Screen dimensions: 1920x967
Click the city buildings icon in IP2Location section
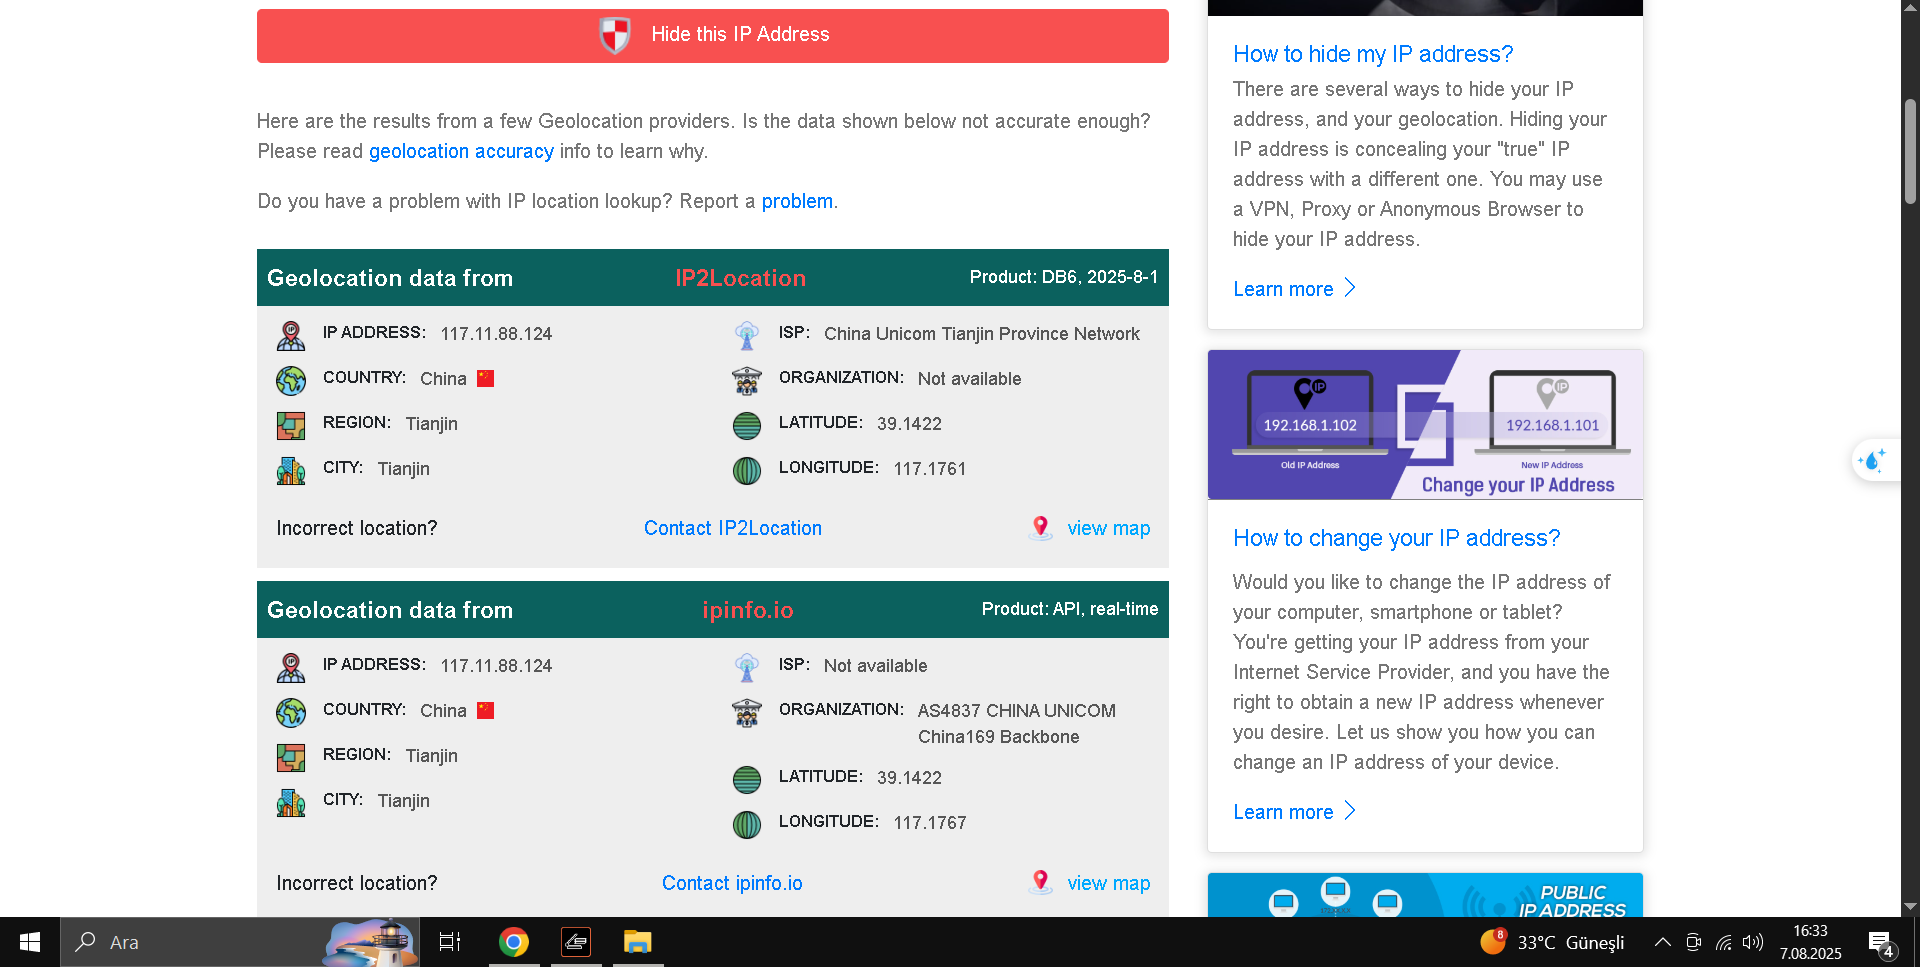291,470
